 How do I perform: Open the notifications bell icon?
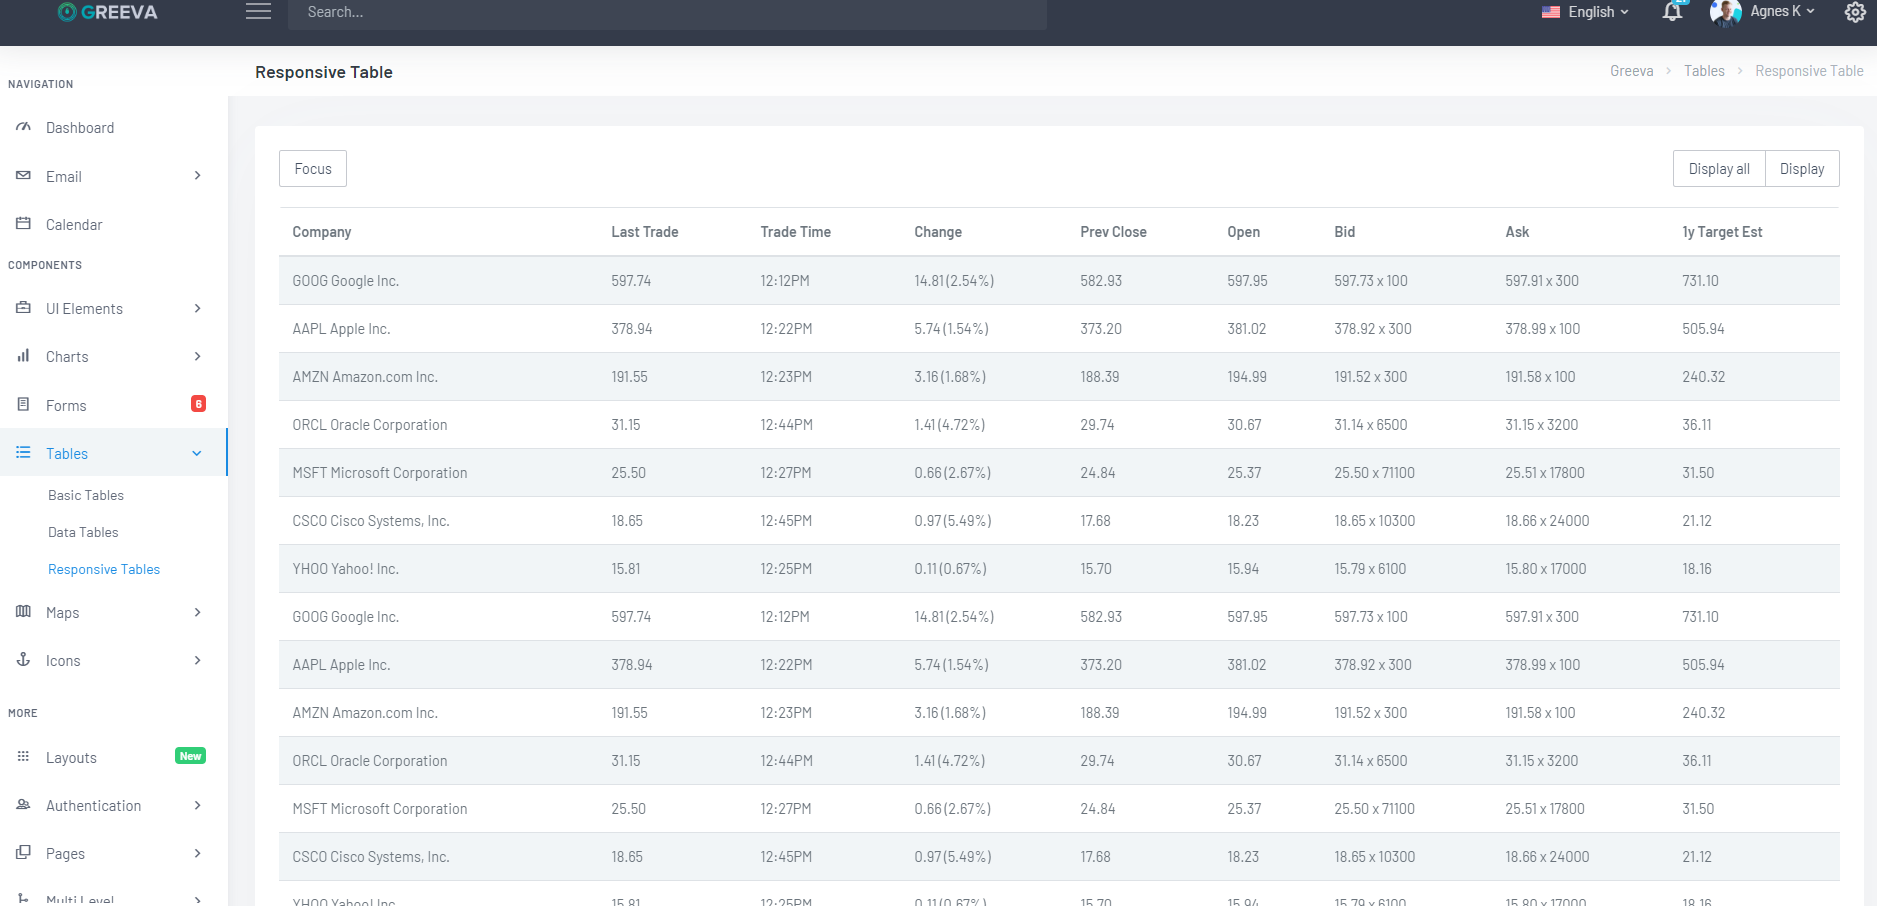click(1672, 12)
